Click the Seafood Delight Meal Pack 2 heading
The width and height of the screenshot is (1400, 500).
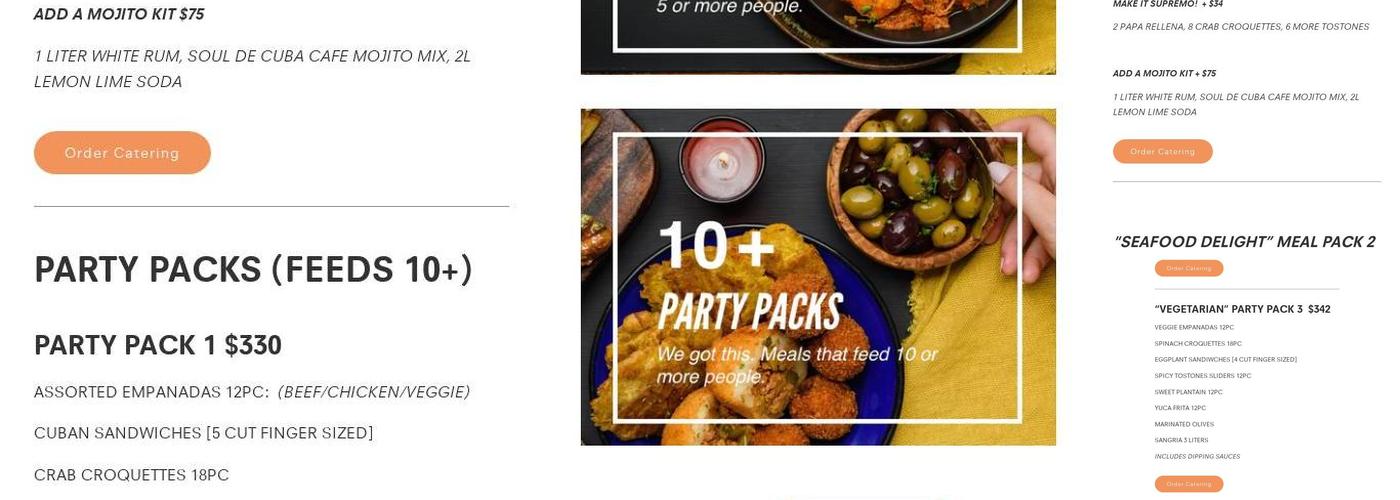(1244, 242)
